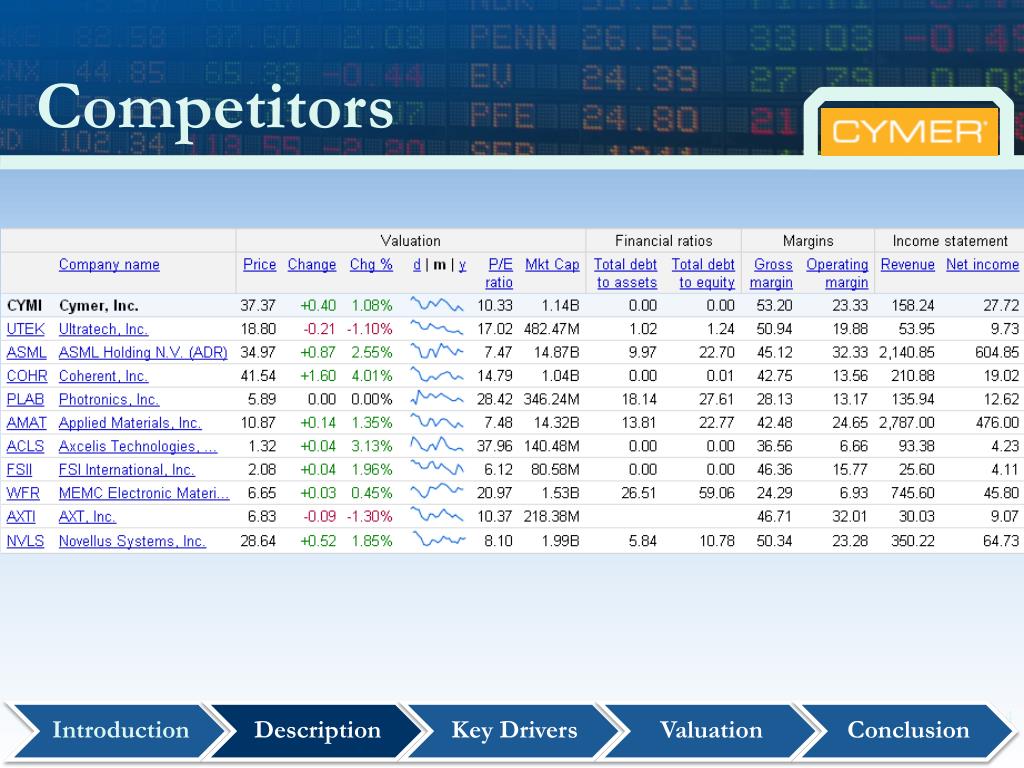Sort by P/E ratio header
The width and height of the screenshot is (1024, 768).
click(x=500, y=273)
